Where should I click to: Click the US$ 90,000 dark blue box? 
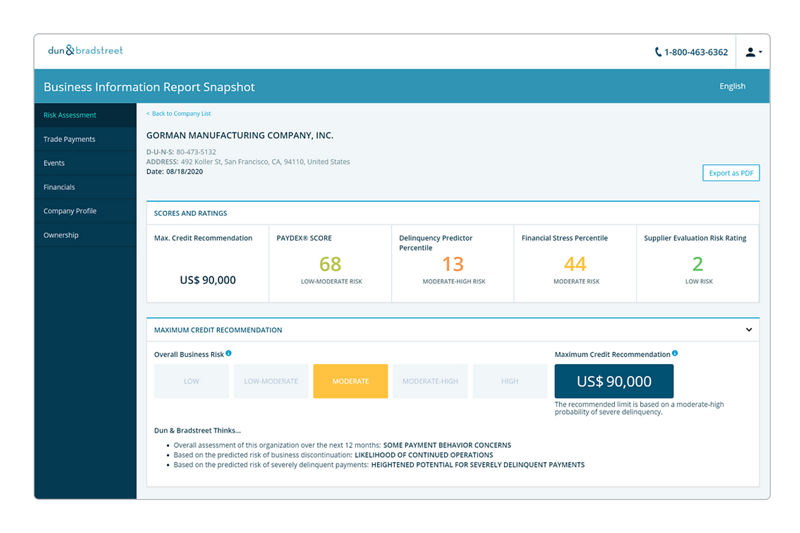tap(614, 381)
